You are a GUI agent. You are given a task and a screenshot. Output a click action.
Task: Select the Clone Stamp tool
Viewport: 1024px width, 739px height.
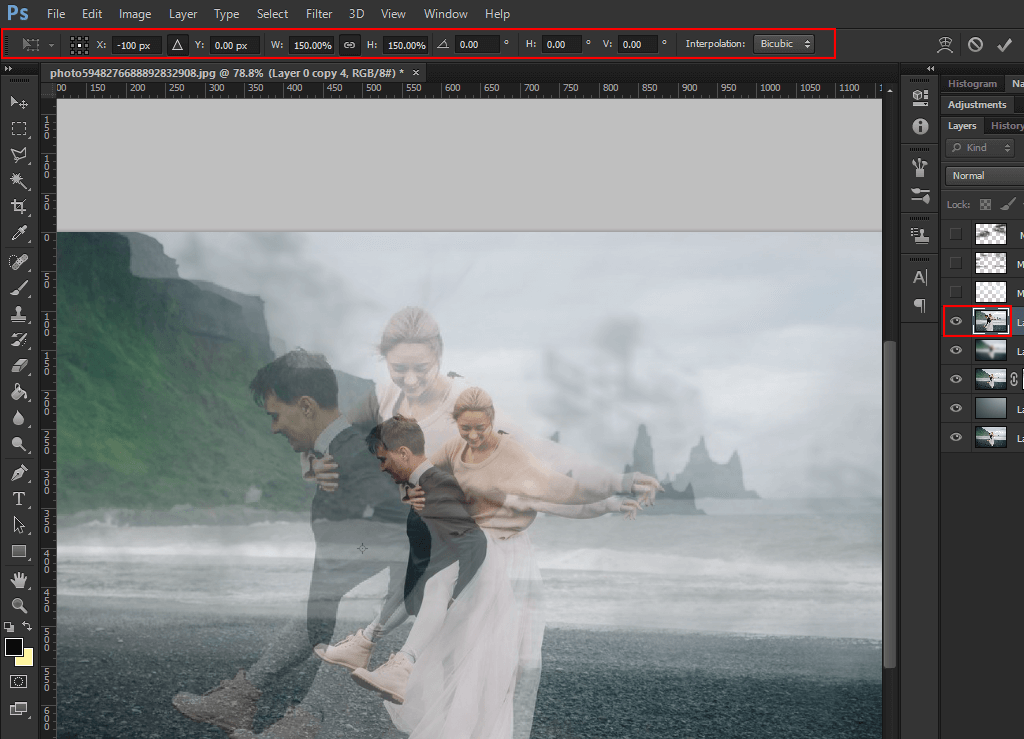(x=19, y=314)
